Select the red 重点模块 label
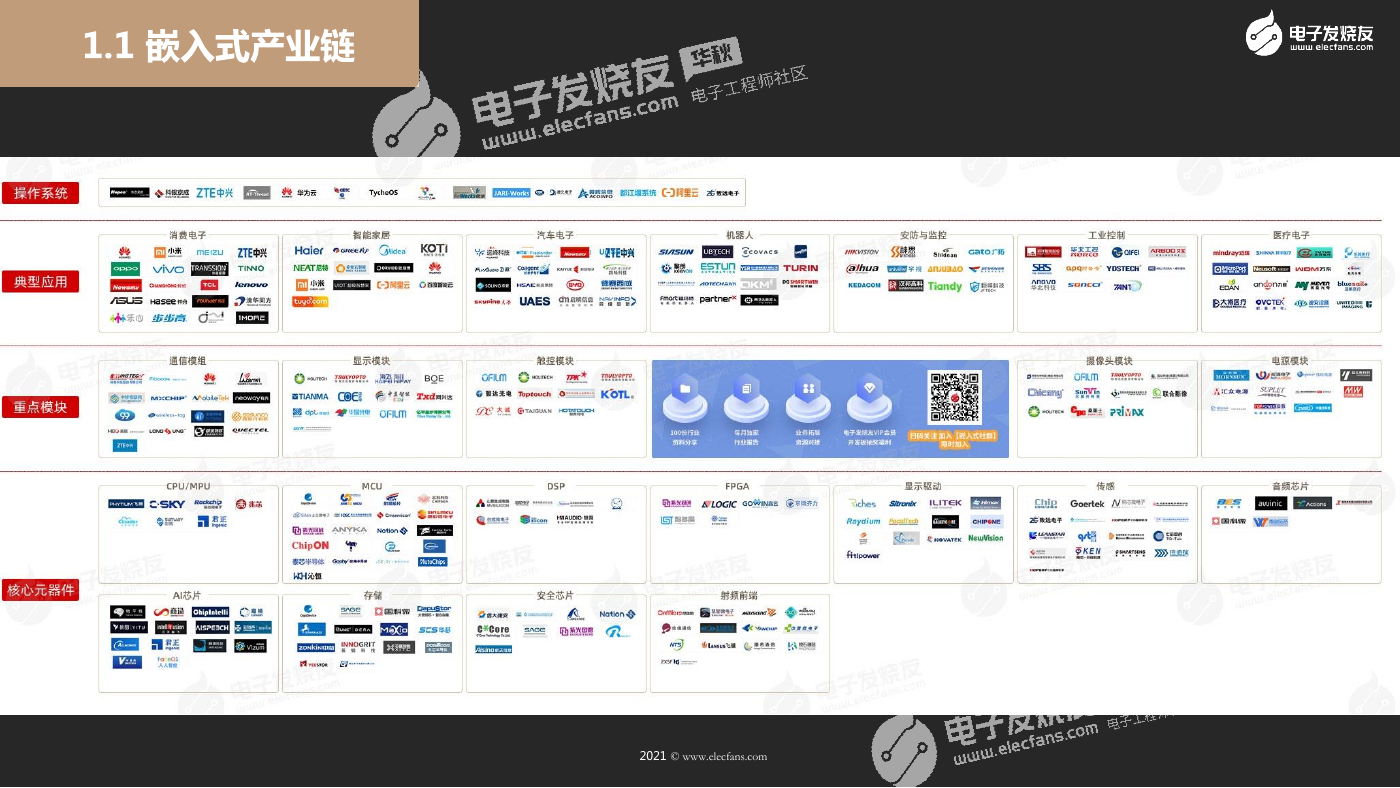This screenshot has width=1400, height=788. (x=41, y=407)
